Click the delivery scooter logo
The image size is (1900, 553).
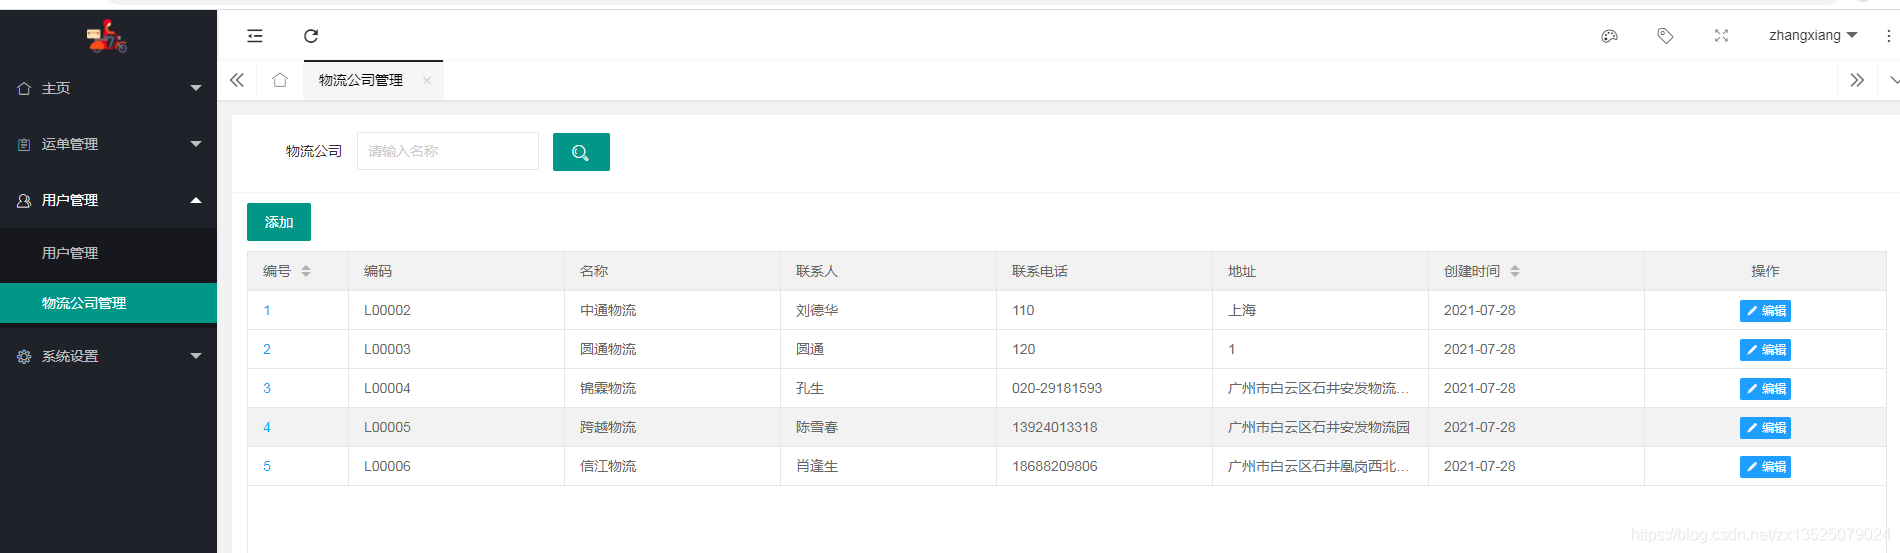[x=106, y=36]
